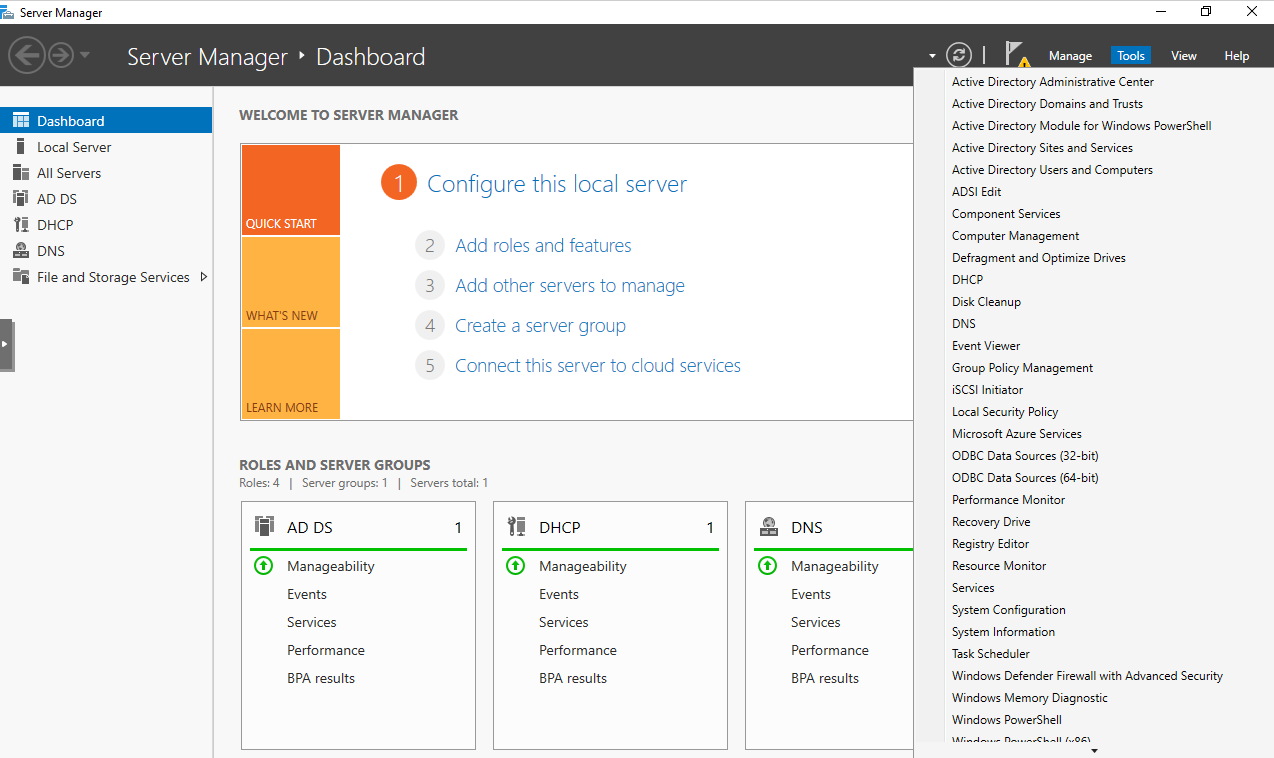This screenshot has width=1274, height=758.
Task: Click the DHCP tile header icon
Action: click(516, 526)
